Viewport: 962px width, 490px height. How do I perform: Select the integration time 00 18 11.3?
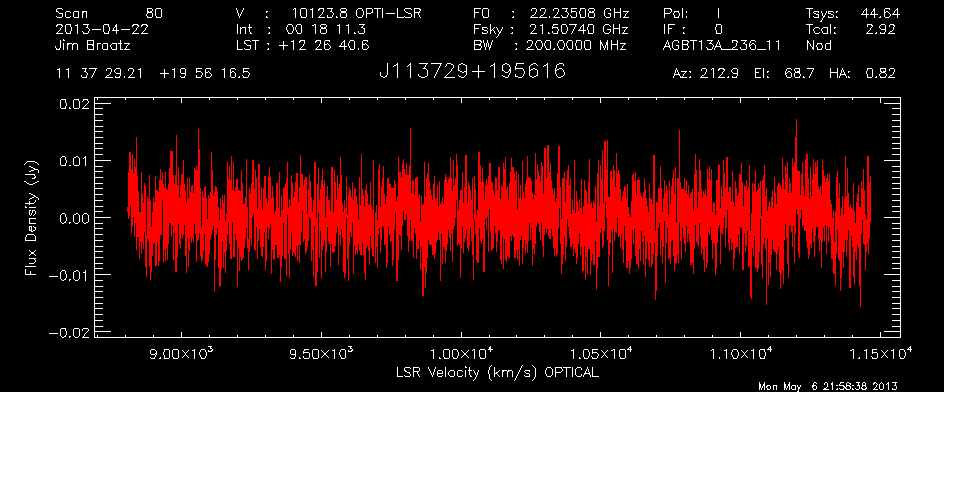click(x=326, y=29)
